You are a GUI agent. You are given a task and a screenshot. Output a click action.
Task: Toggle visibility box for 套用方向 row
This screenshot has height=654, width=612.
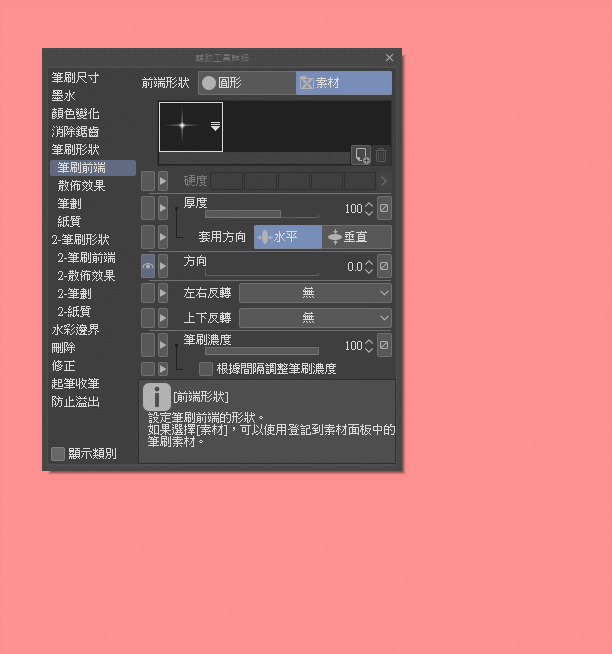(148, 237)
